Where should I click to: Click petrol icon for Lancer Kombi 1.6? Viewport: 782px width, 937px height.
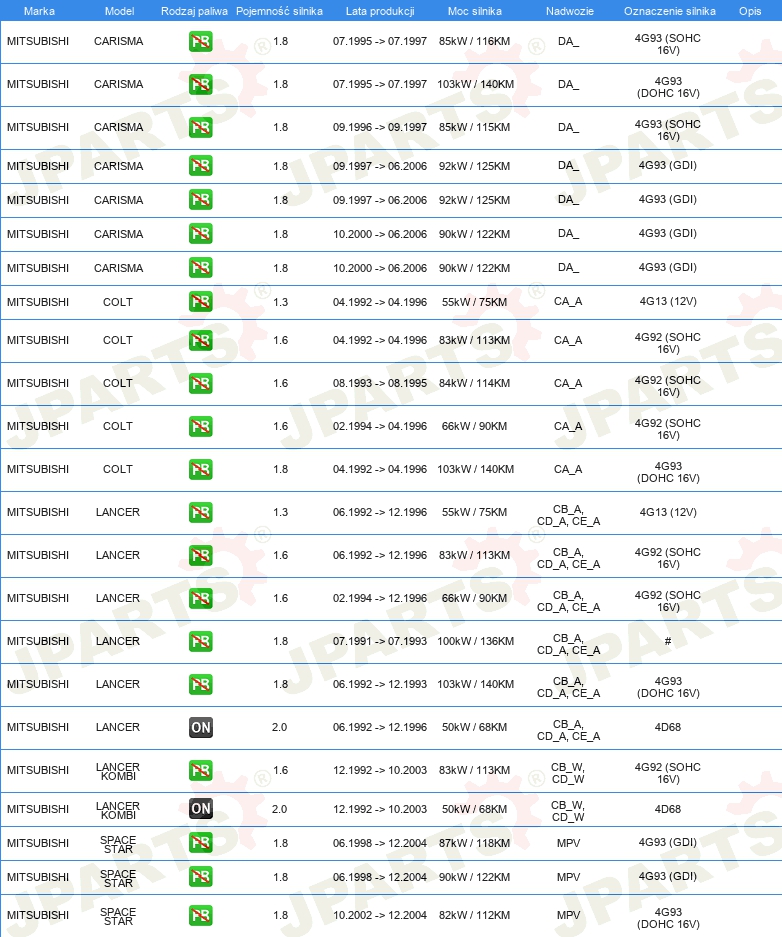pos(201,770)
